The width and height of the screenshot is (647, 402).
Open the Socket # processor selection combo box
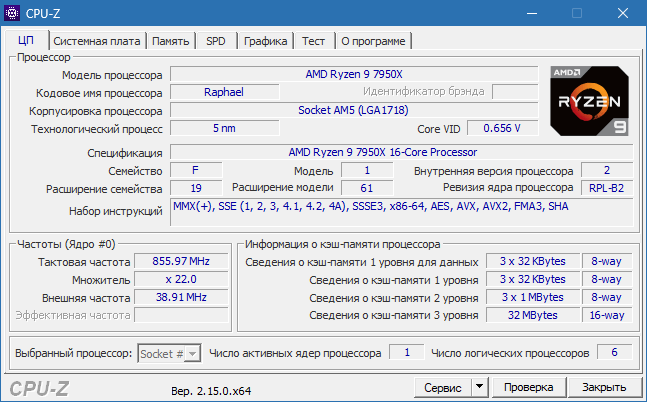click(169, 354)
